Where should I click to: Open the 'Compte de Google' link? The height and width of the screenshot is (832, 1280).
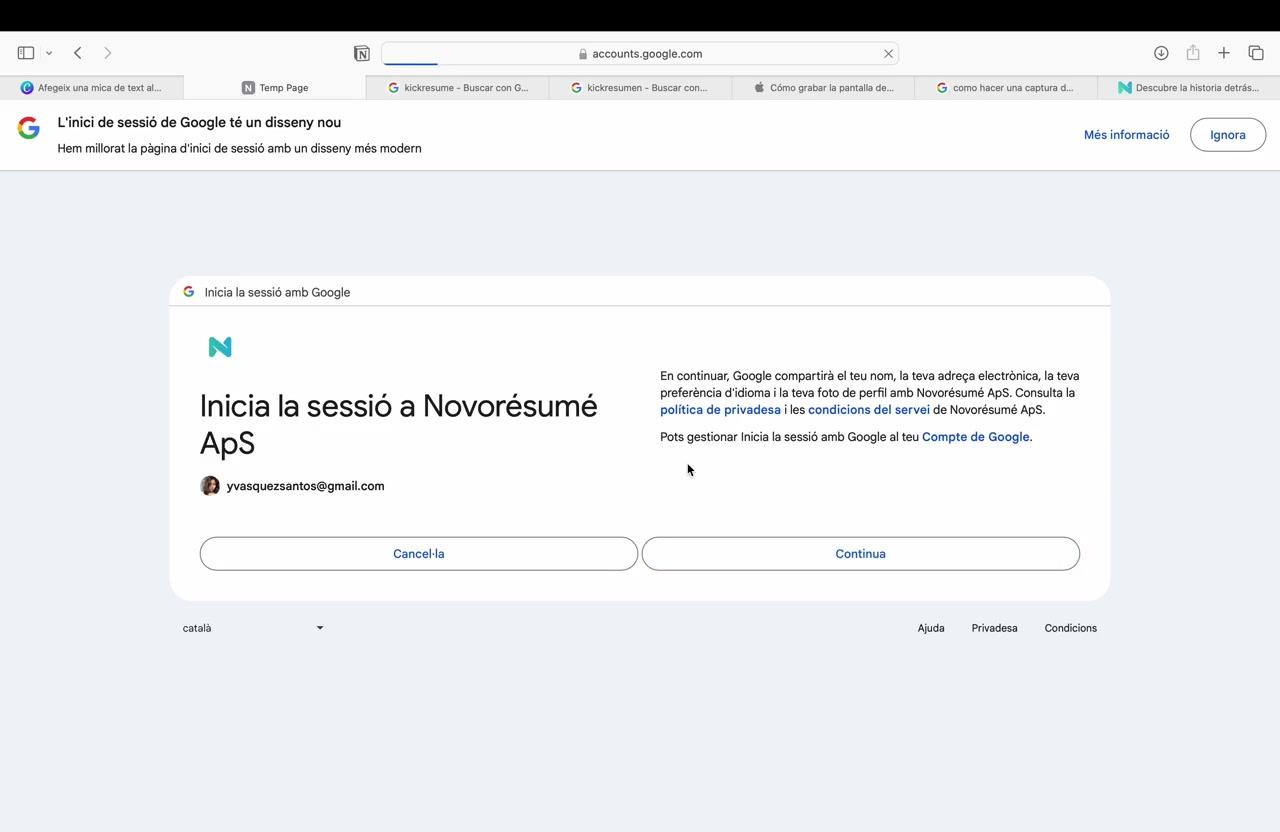tap(976, 437)
